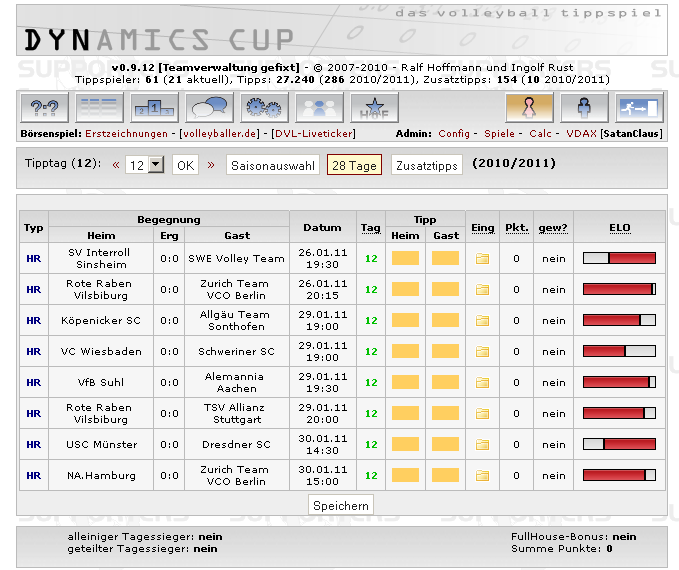Select the male league icon

tap(585, 107)
